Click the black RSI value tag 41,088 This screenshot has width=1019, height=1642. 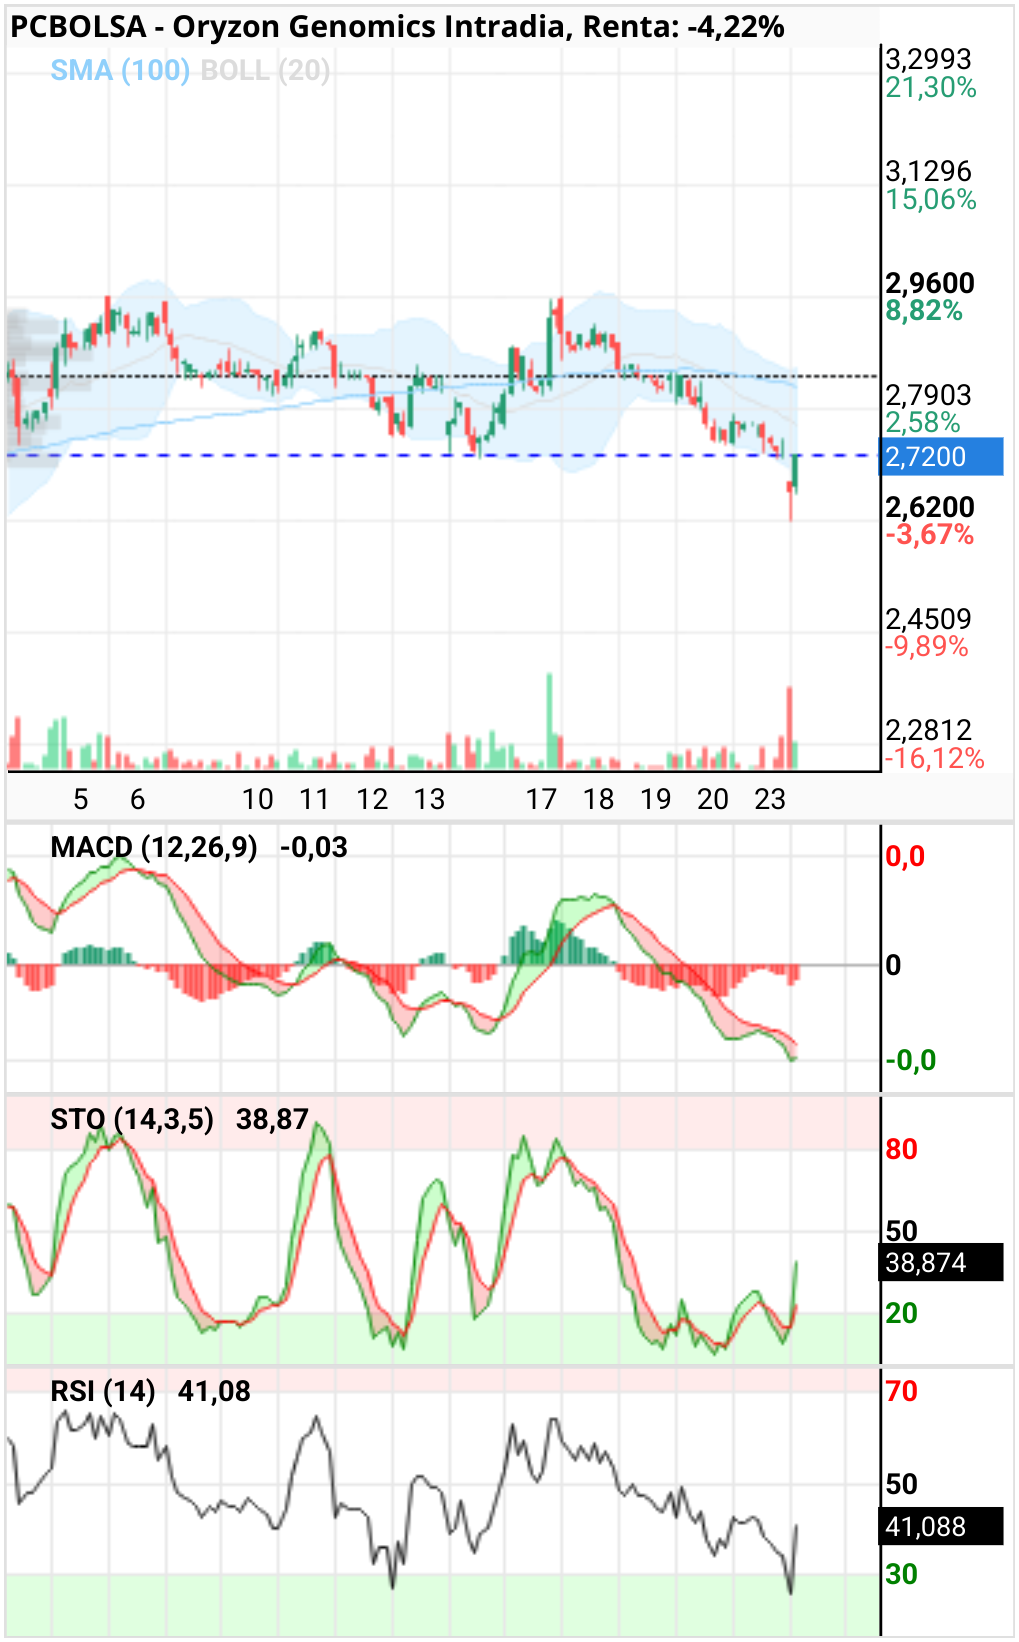point(941,1527)
